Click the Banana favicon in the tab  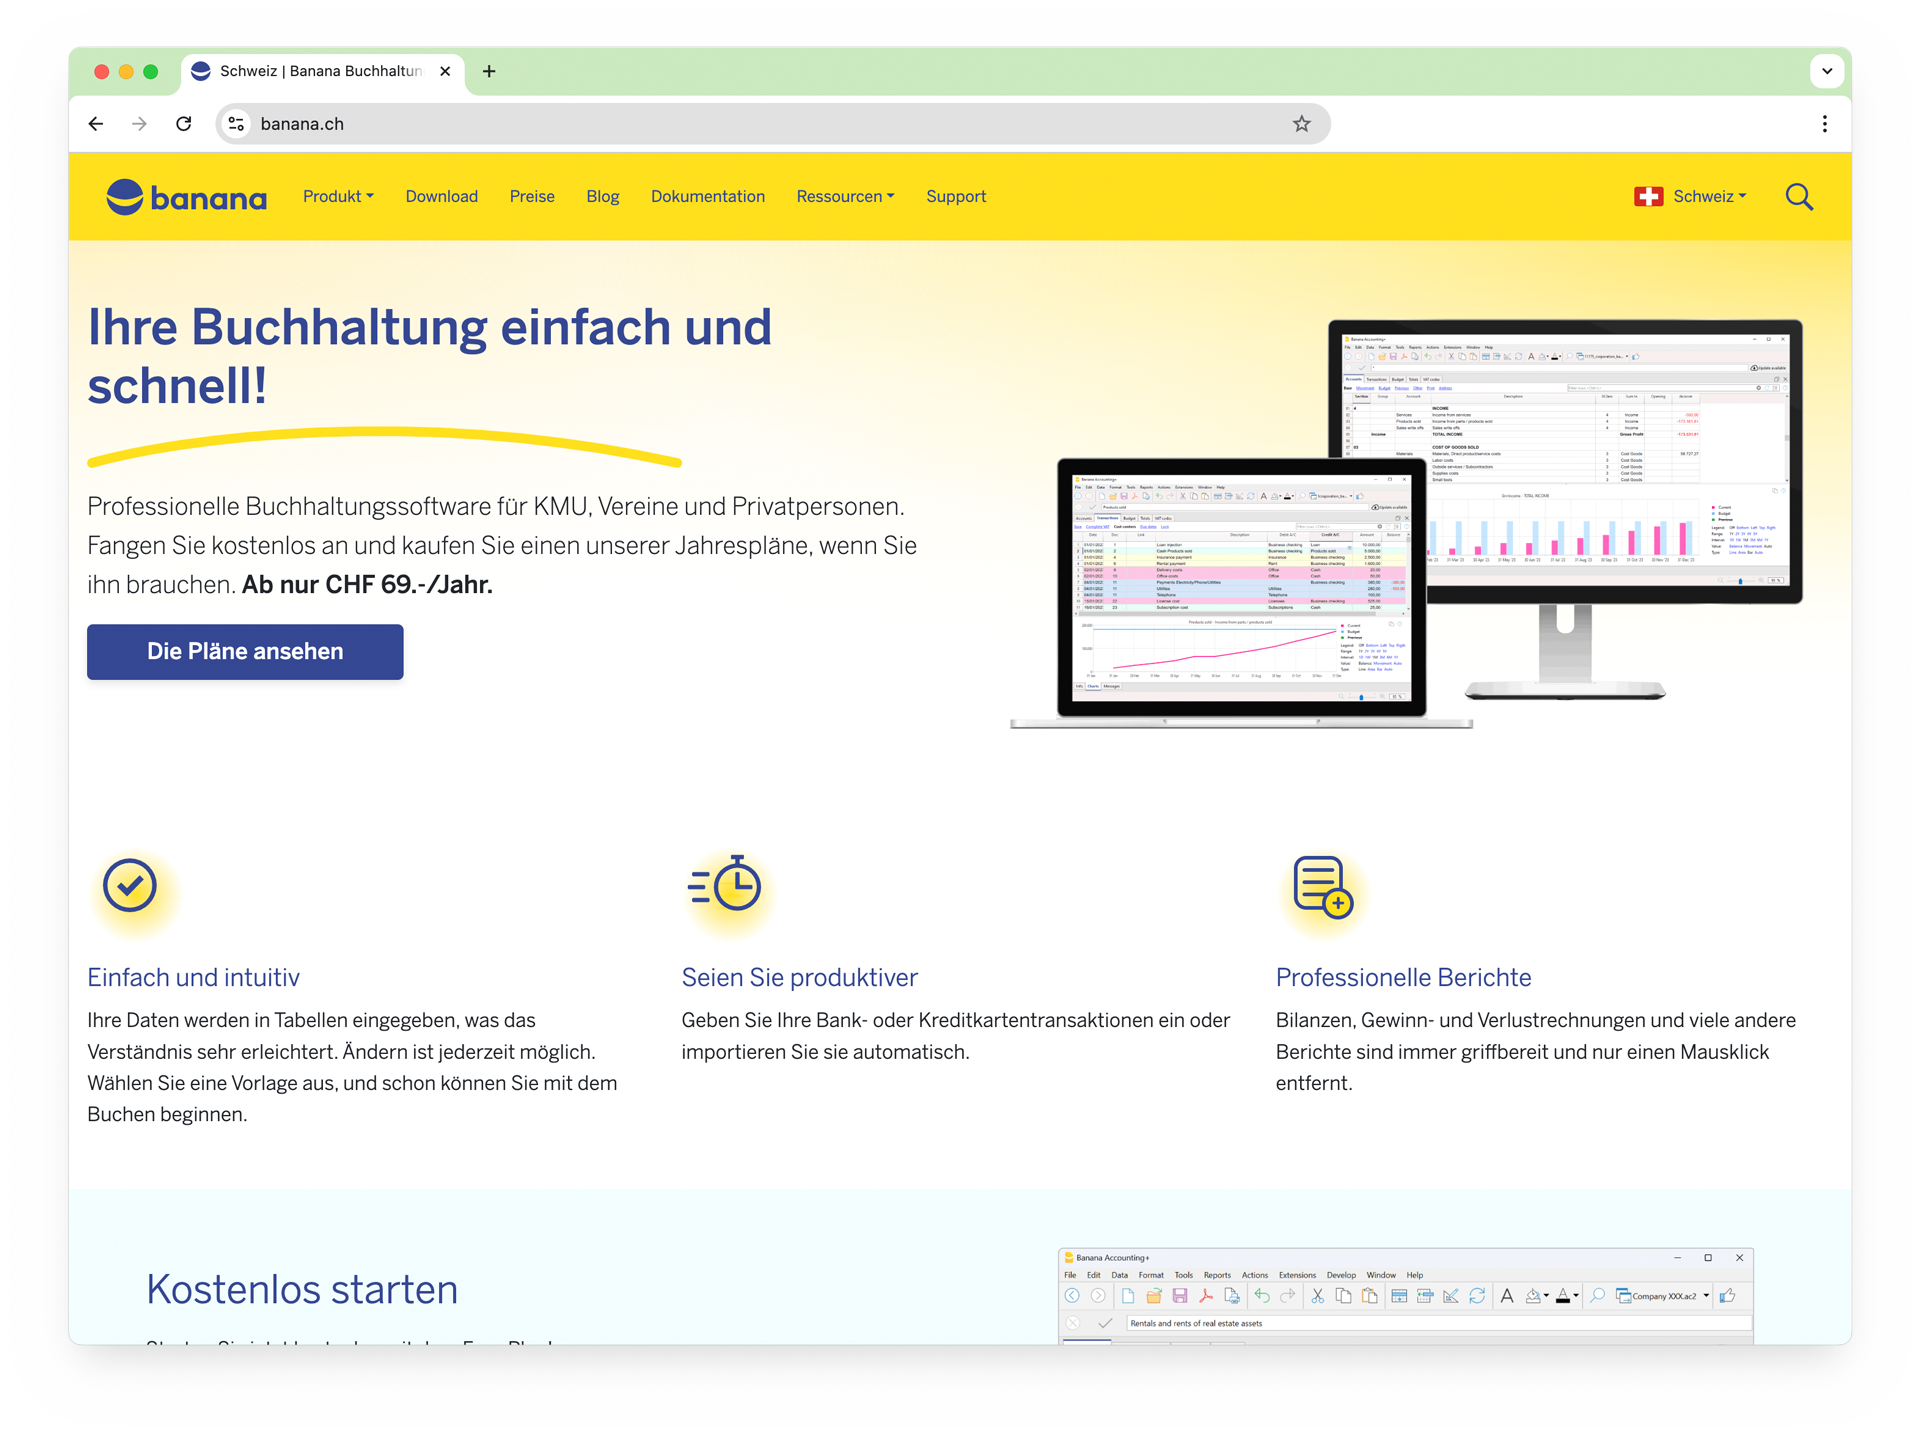click(201, 71)
